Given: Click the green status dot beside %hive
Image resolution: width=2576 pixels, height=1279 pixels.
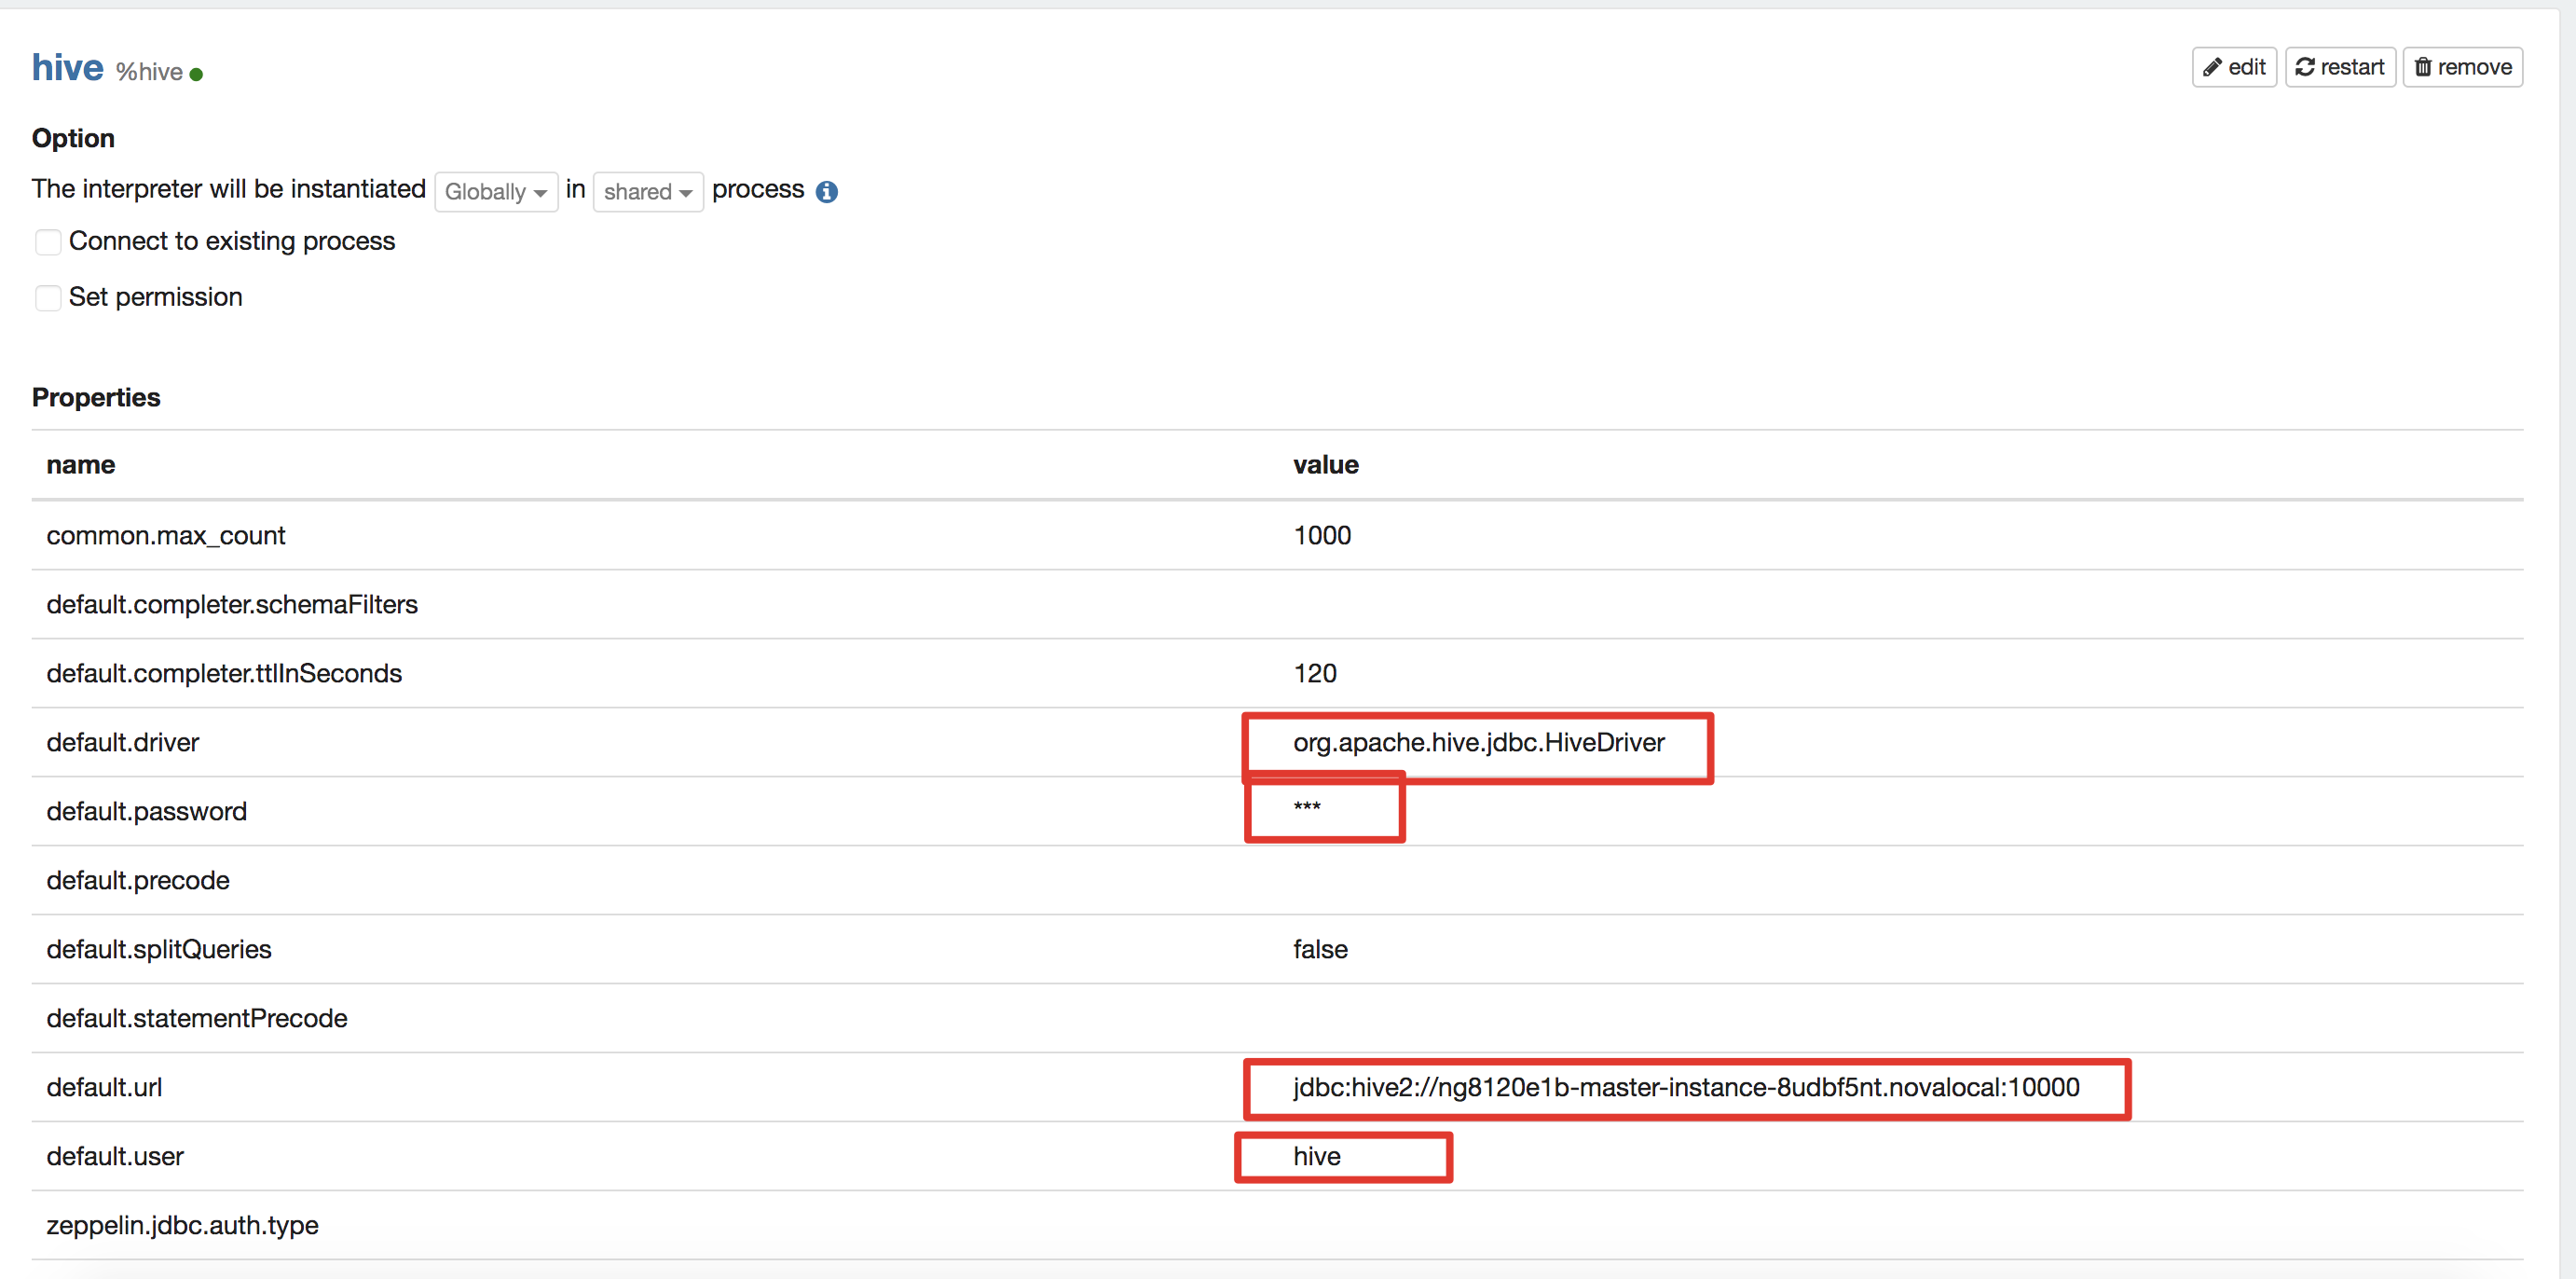Looking at the screenshot, I should pyautogui.click(x=196, y=74).
